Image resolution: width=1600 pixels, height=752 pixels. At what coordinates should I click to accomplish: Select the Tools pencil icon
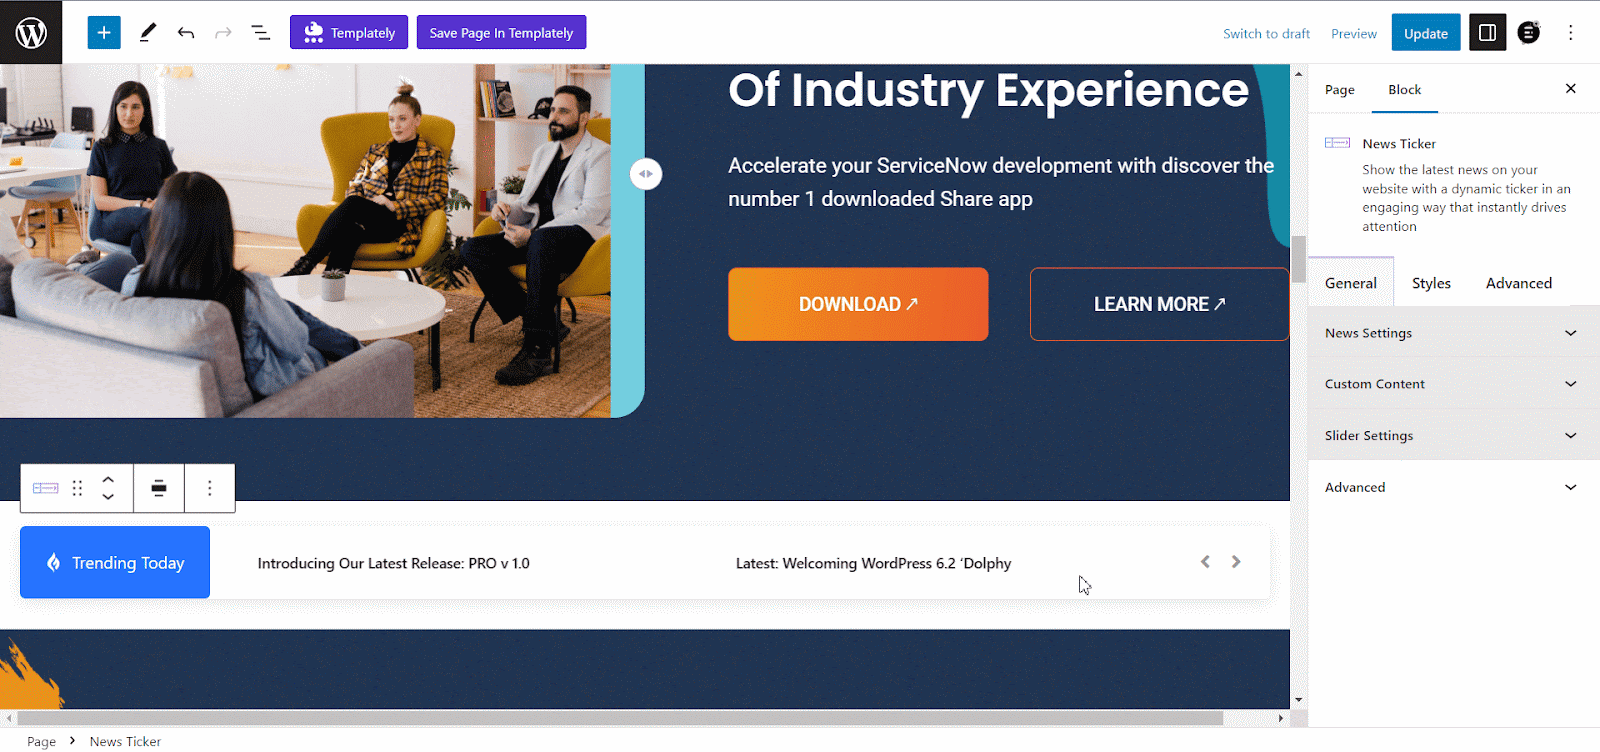(148, 33)
